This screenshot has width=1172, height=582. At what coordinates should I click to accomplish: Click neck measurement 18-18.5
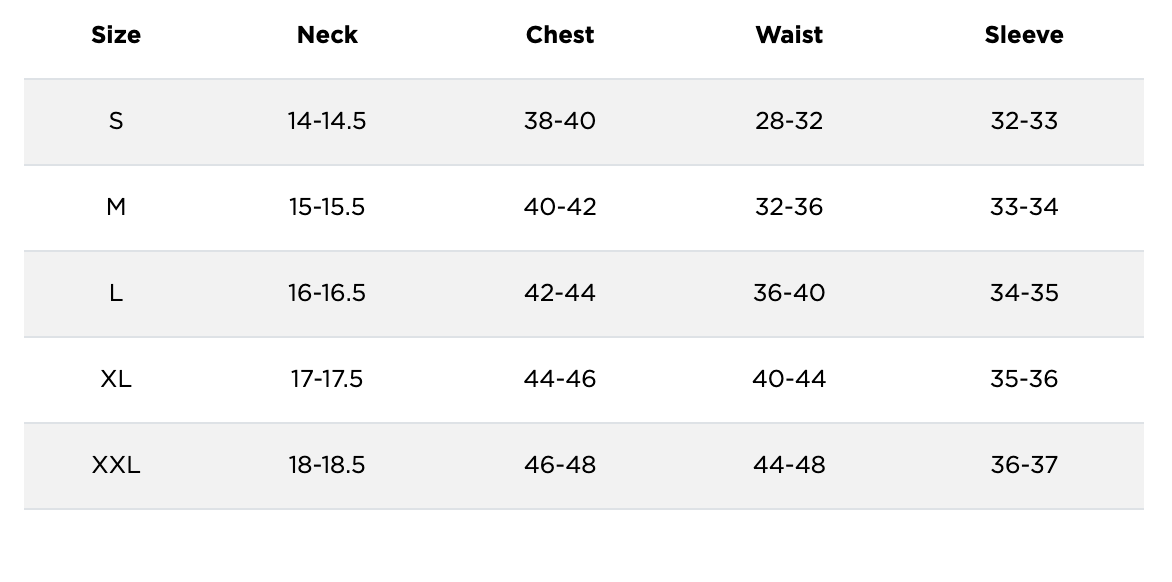point(327,465)
